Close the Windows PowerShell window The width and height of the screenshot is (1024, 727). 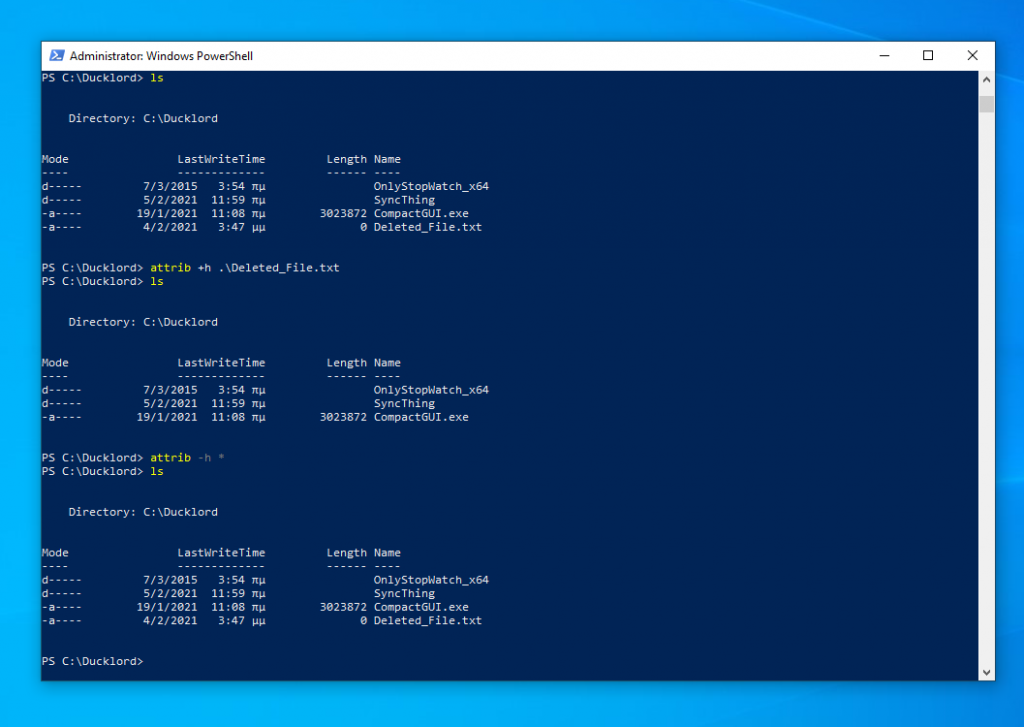pyautogui.click(x=972, y=56)
